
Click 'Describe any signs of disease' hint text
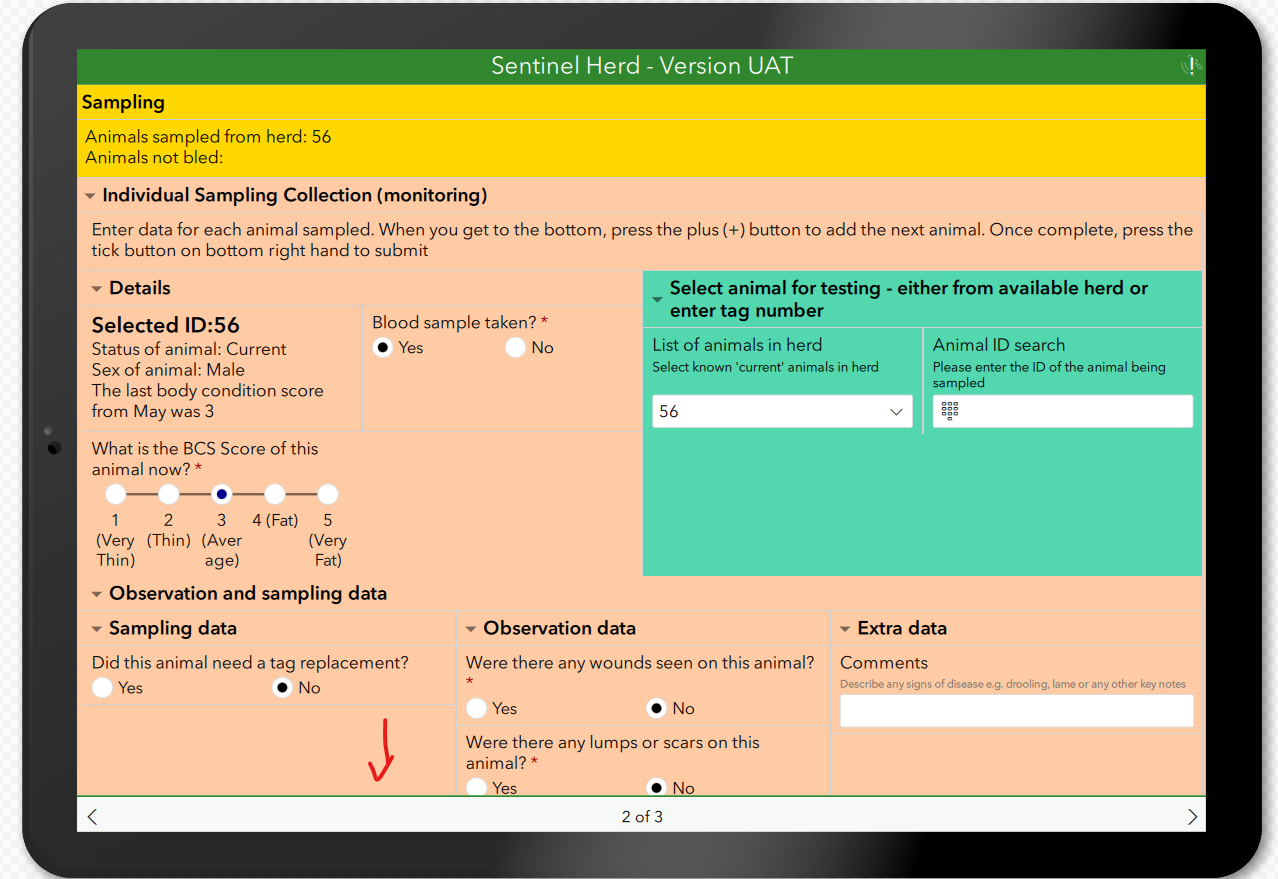(x=1013, y=684)
